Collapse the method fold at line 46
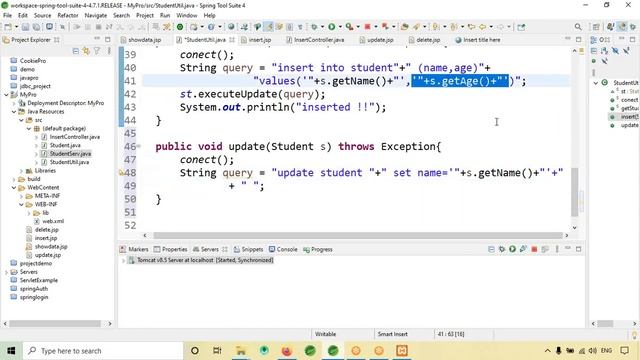Screen dimensions: 640x360 [139, 147]
